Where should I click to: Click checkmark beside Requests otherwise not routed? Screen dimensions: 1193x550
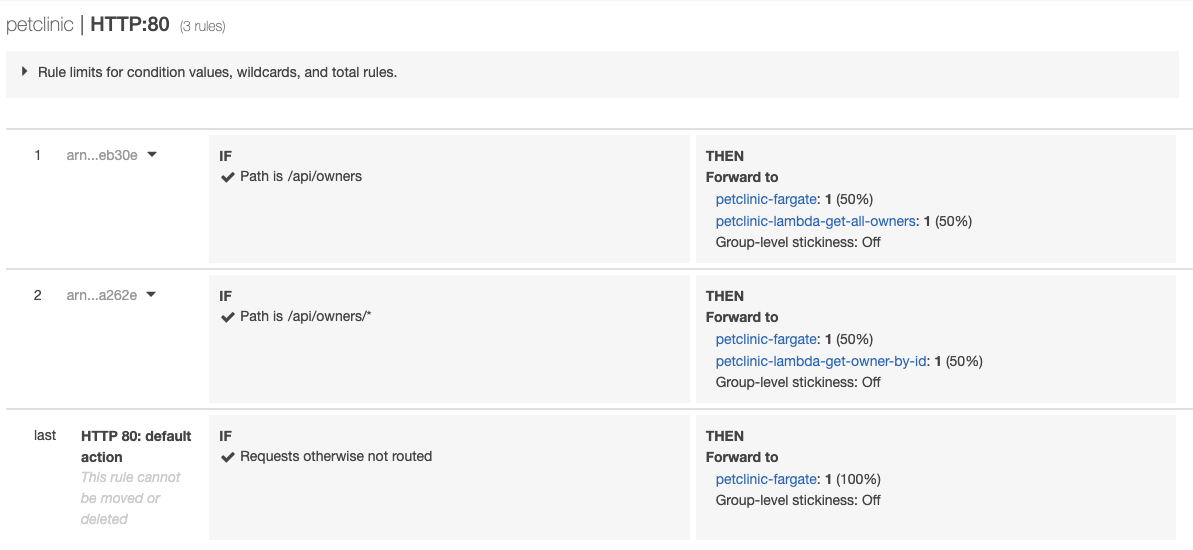click(227, 457)
